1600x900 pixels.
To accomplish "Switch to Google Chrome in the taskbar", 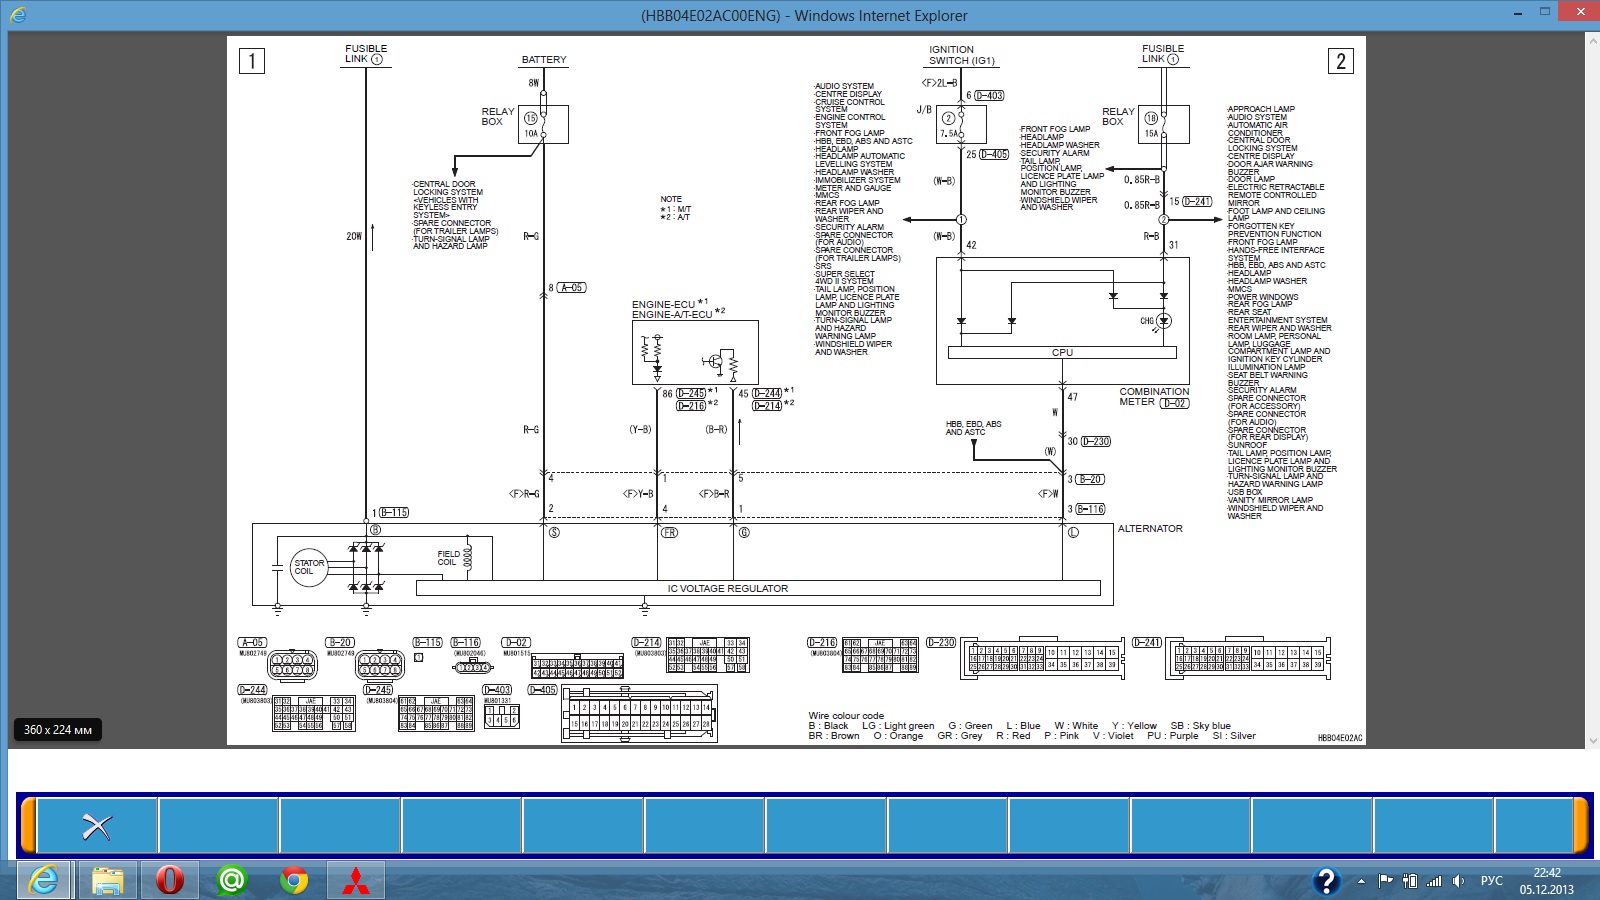I will 294,881.
